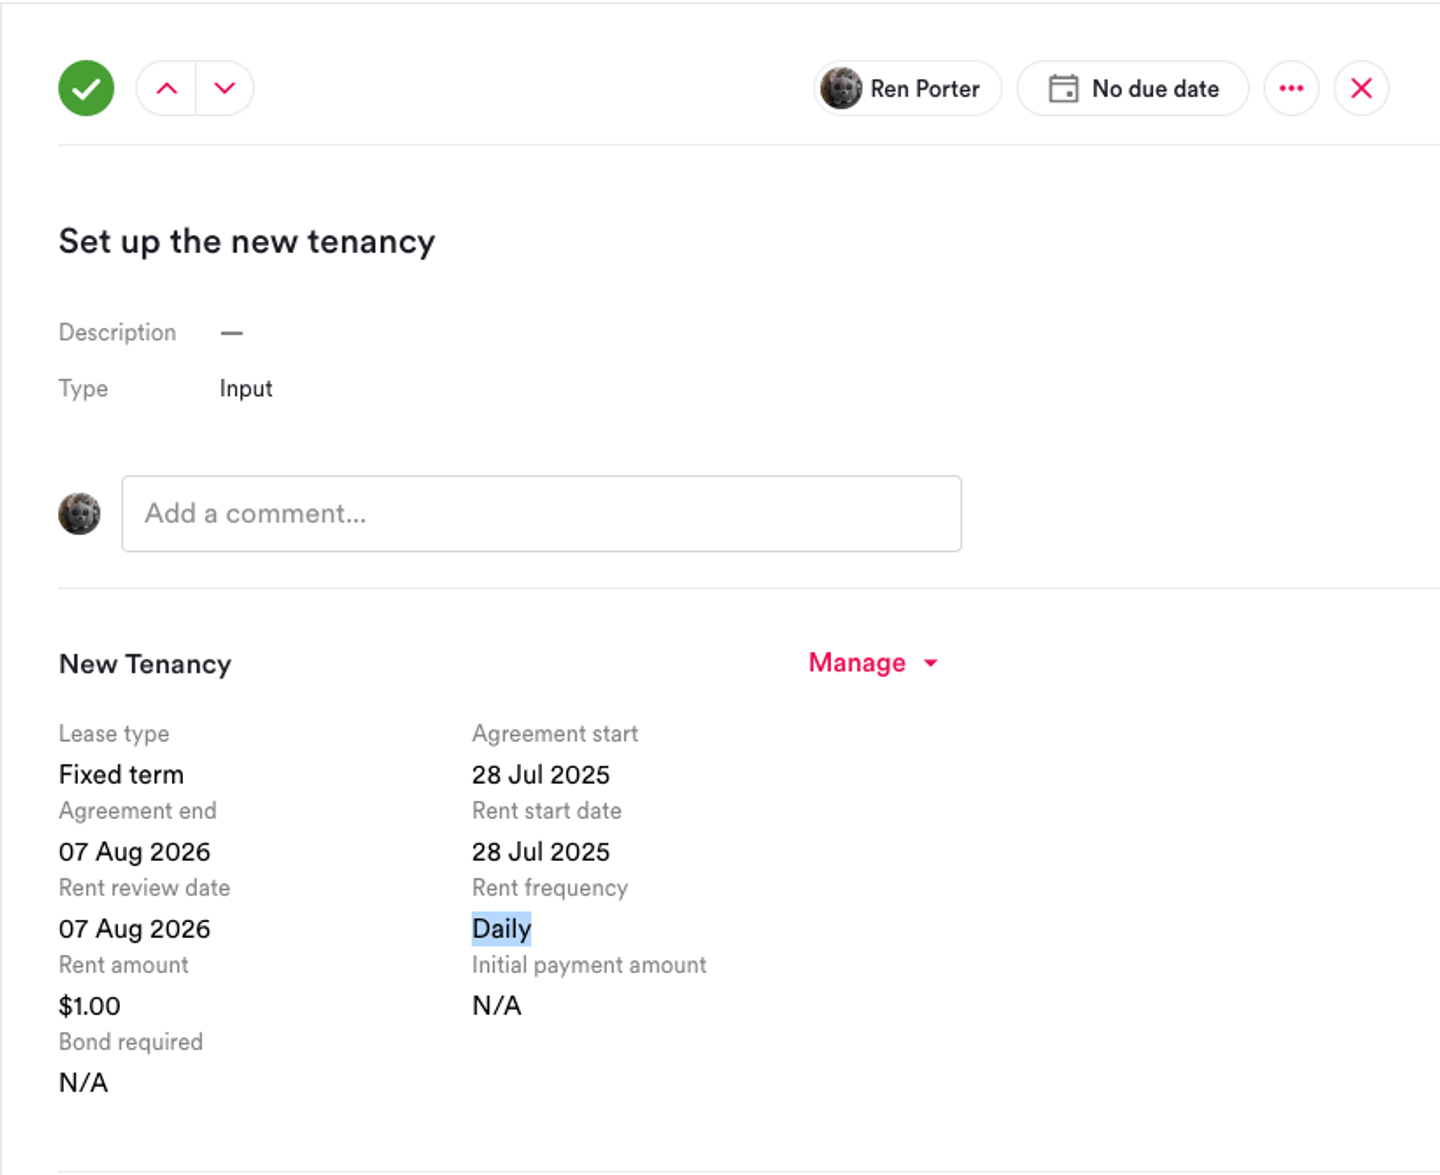Click the Description dash value
This screenshot has width=1440, height=1175.
tap(231, 333)
